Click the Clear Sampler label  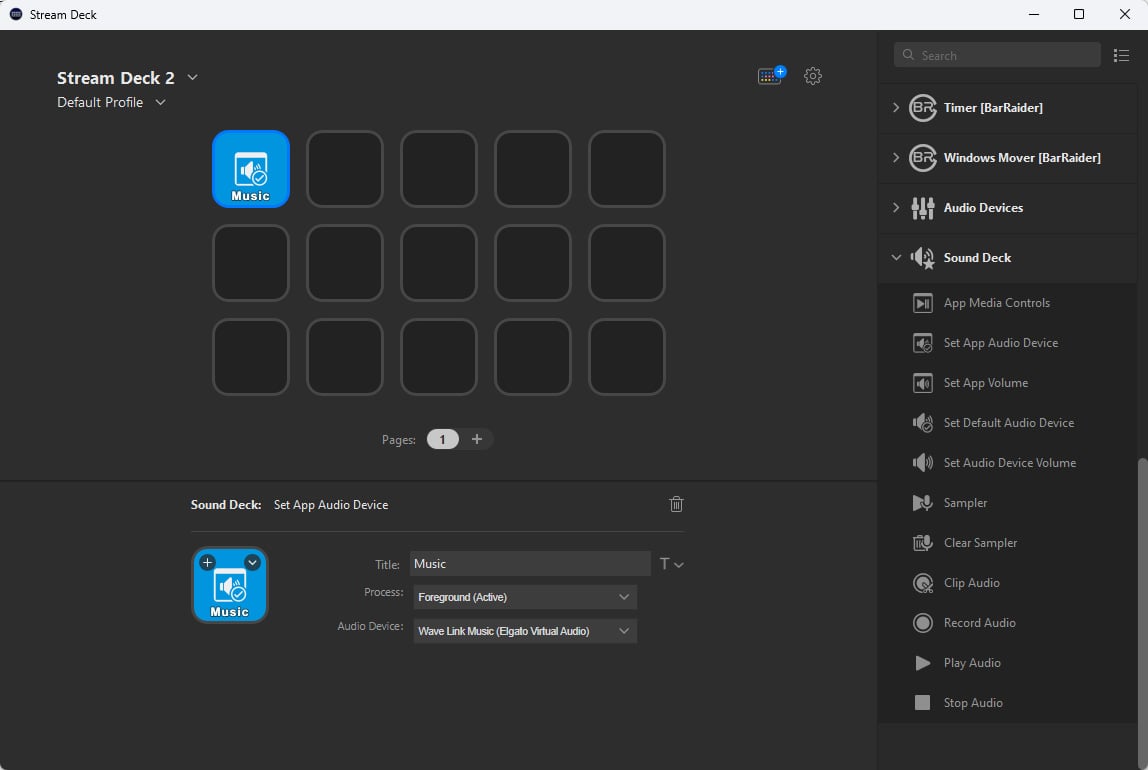pyautogui.click(x=980, y=542)
